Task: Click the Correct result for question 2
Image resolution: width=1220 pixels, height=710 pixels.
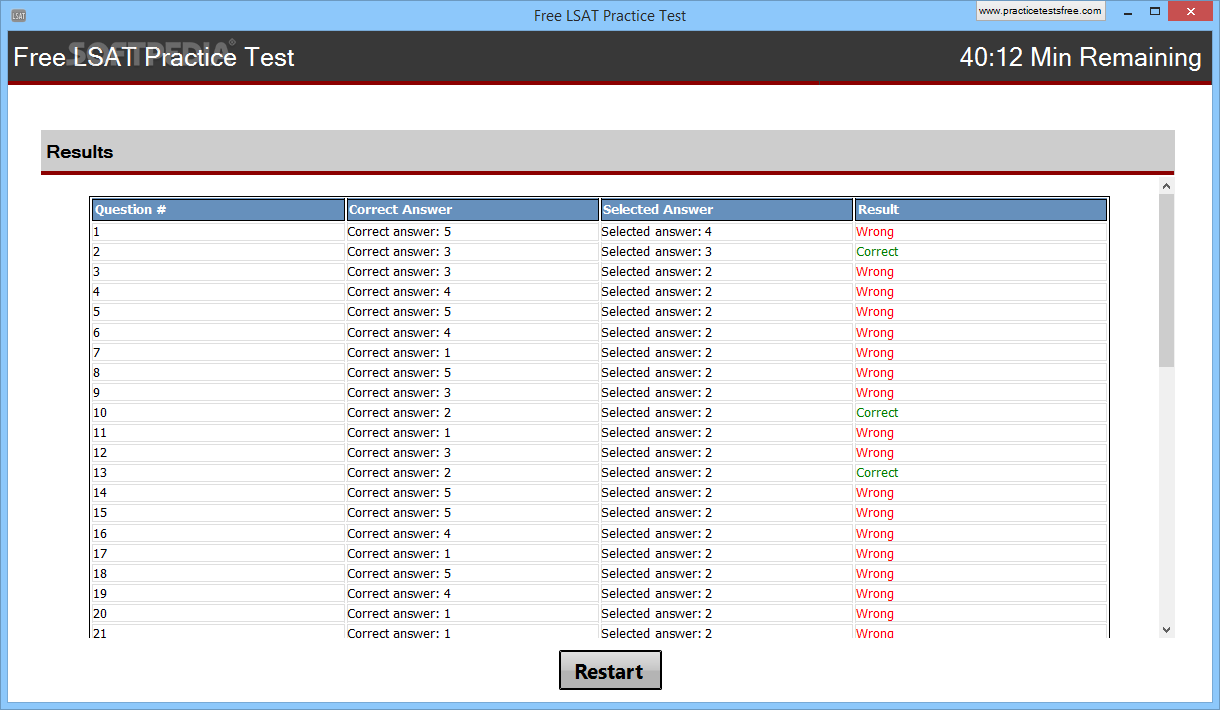Action: pyautogui.click(x=877, y=252)
